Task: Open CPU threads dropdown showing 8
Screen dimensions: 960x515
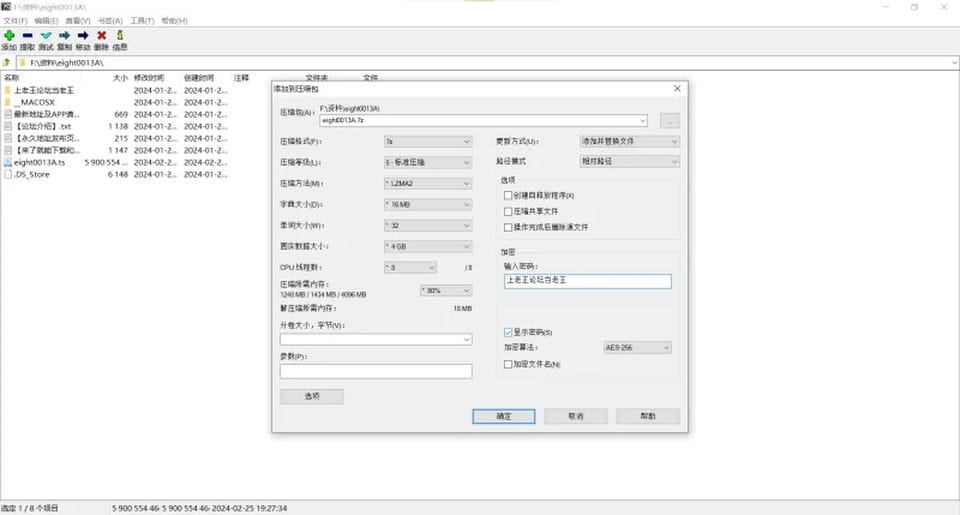Action: pos(410,268)
